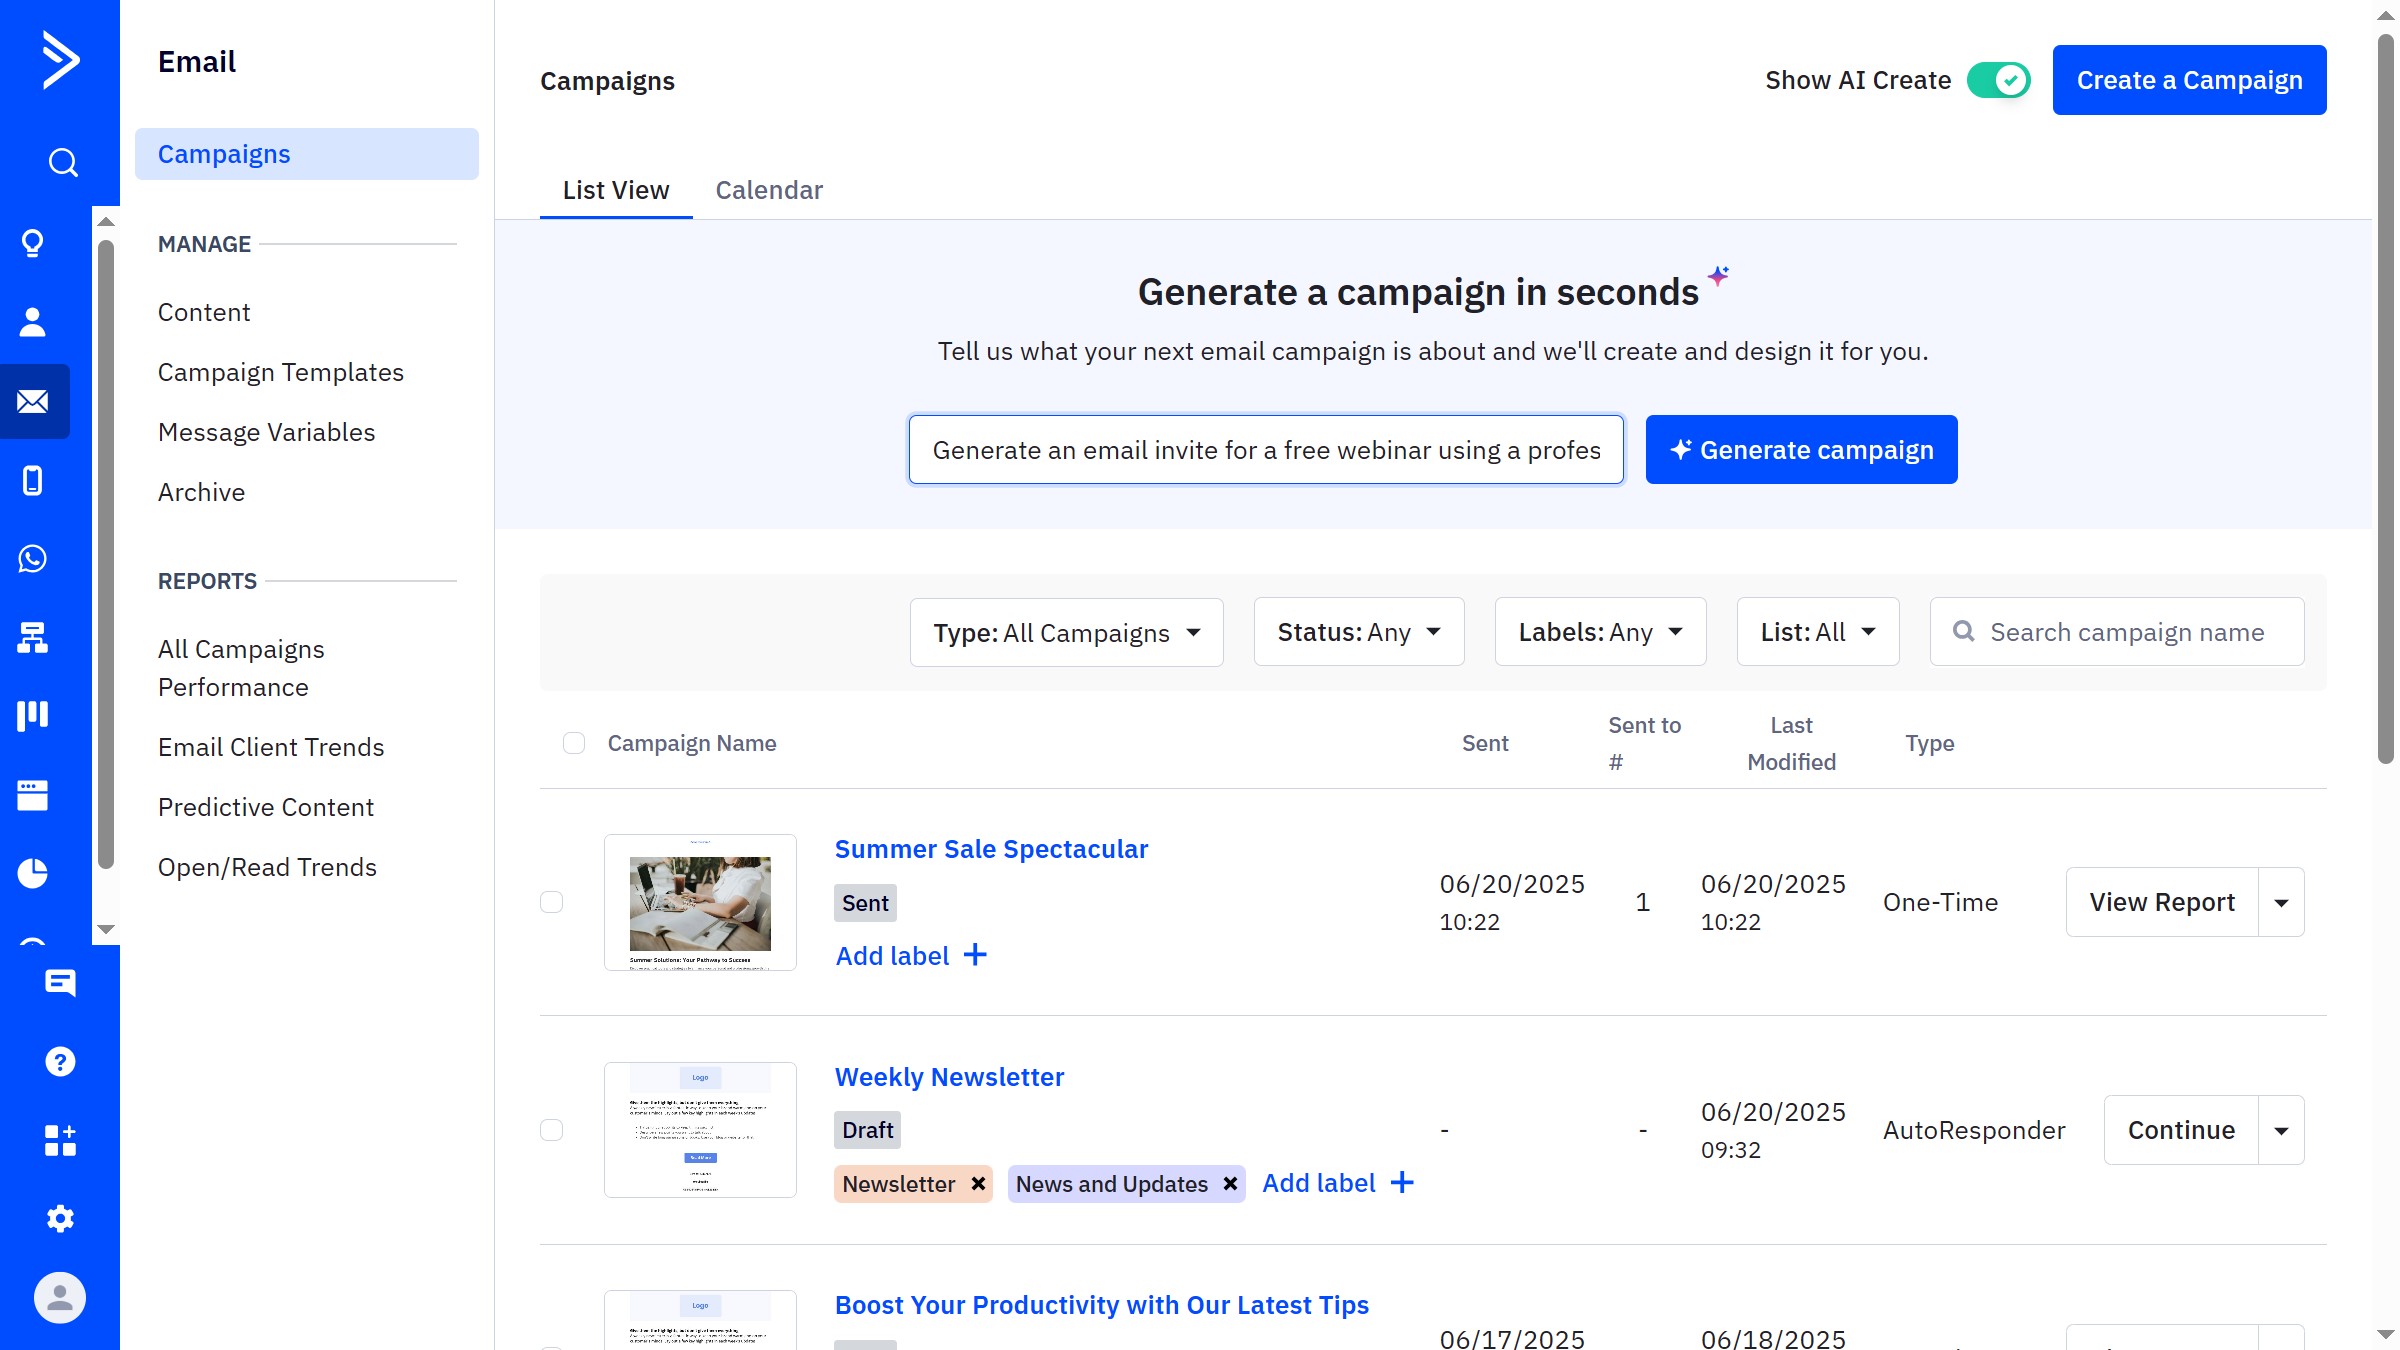2400x1350 pixels.
Task: Open the Settings gear icon
Action: coord(60,1218)
